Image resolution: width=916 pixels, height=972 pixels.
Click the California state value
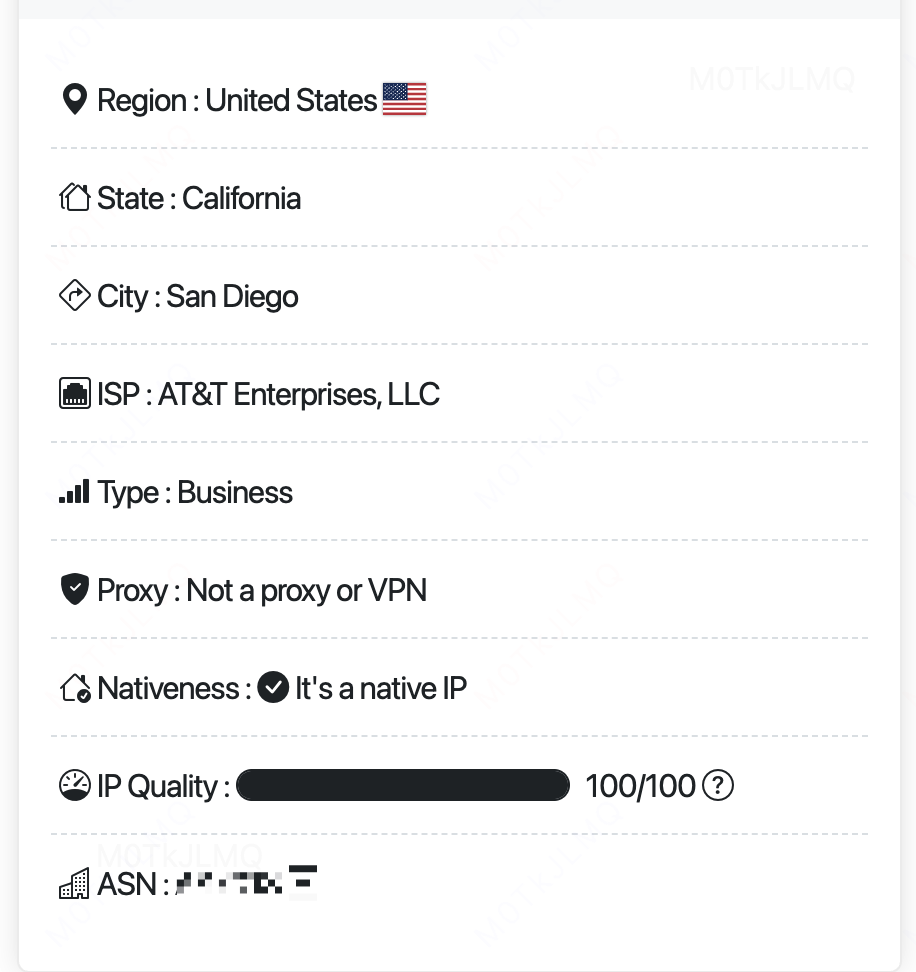(x=242, y=198)
